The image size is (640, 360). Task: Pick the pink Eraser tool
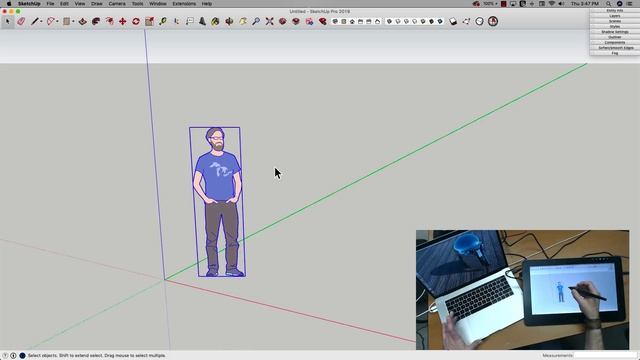(x=21, y=21)
